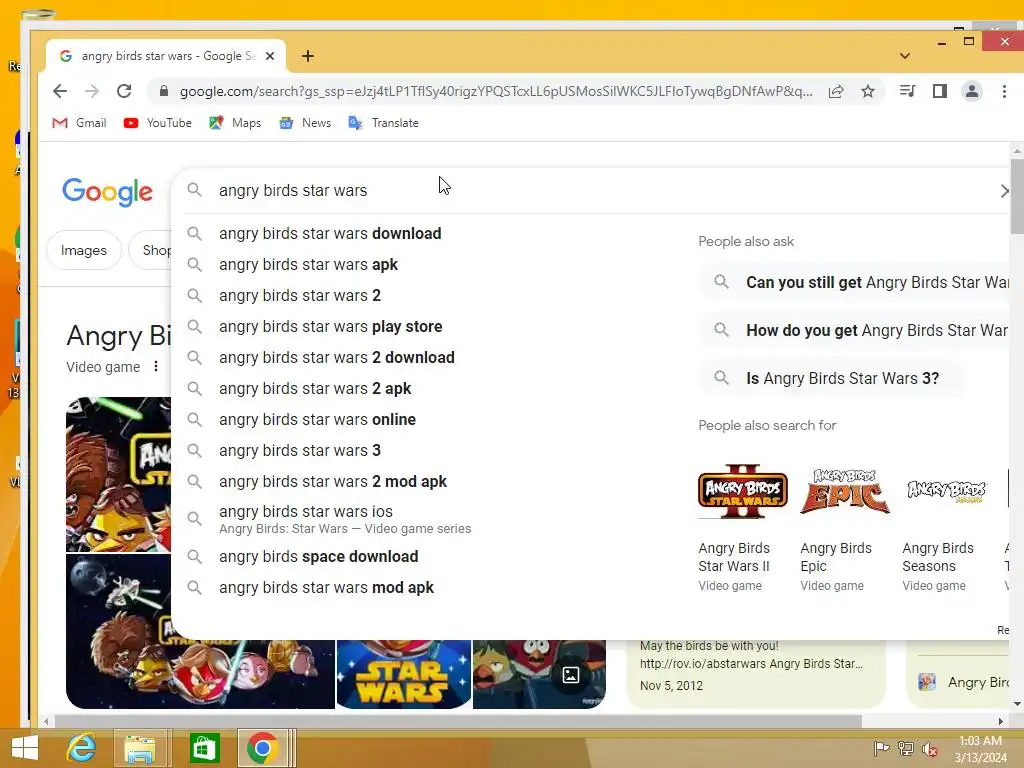Image resolution: width=1024 pixels, height=768 pixels.
Task: Open Windows Start button
Action: click(25, 748)
